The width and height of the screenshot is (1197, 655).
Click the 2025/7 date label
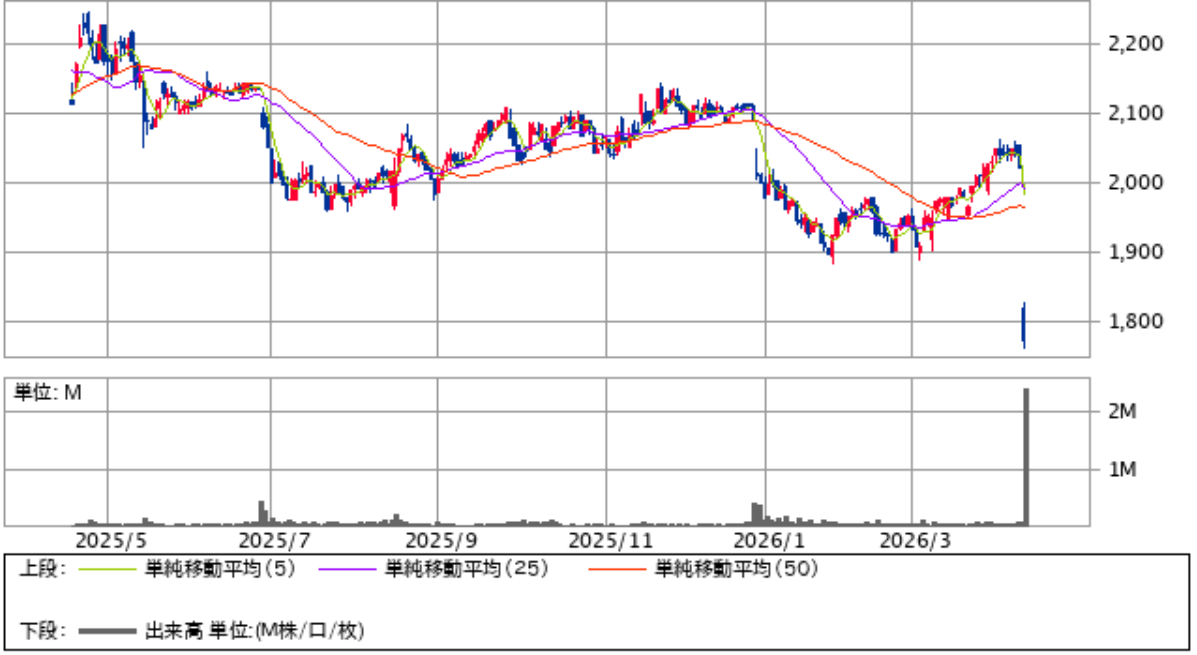(272, 541)
